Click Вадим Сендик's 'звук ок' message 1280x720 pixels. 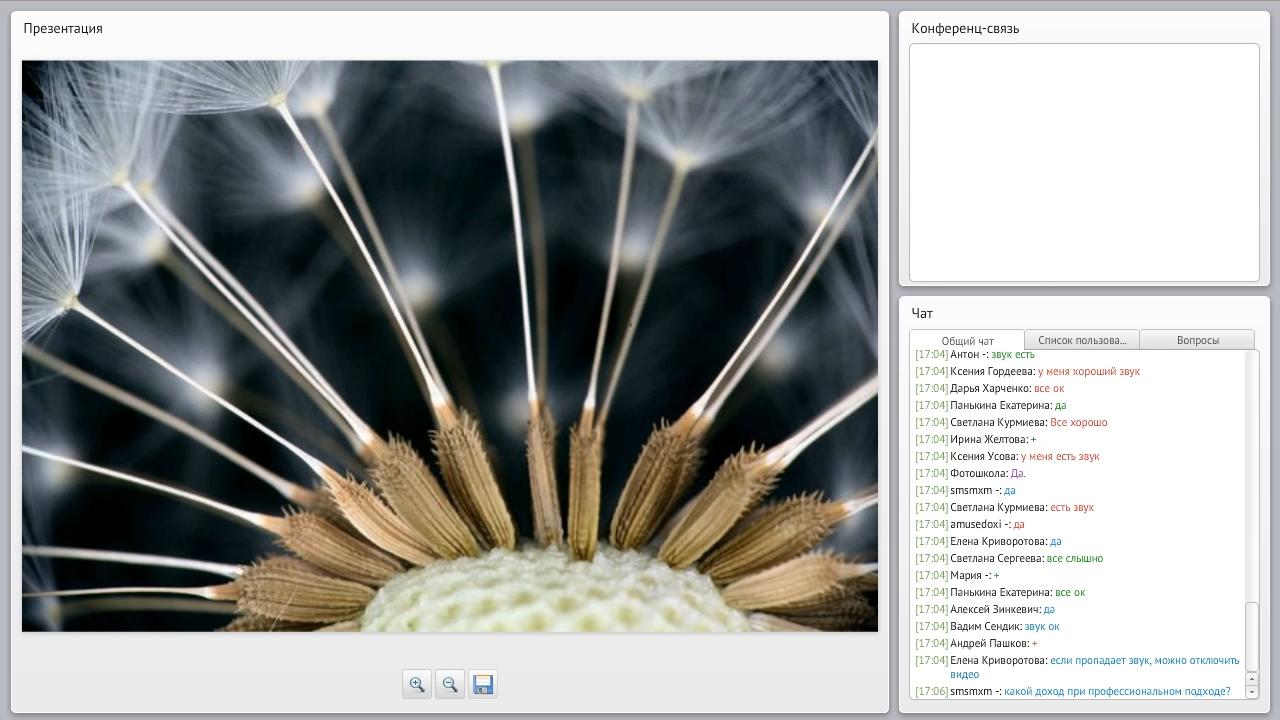tap(1041, 626)
